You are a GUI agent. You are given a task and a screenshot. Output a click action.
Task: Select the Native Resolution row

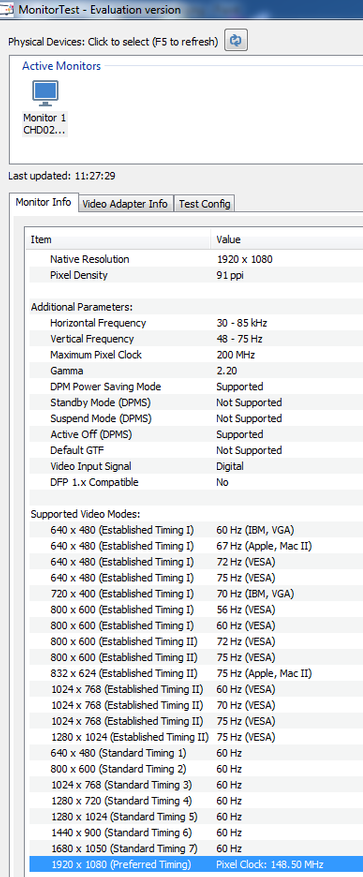coord(194,259)
